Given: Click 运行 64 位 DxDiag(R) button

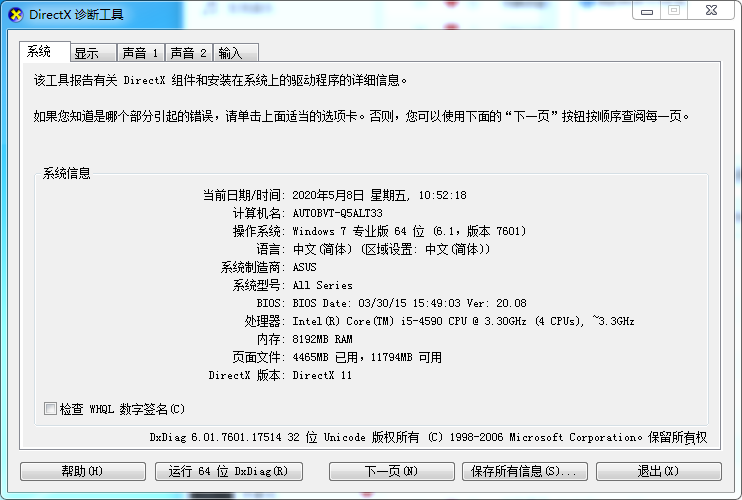Looking at the screenshot, I should click(x=229, y=471).
